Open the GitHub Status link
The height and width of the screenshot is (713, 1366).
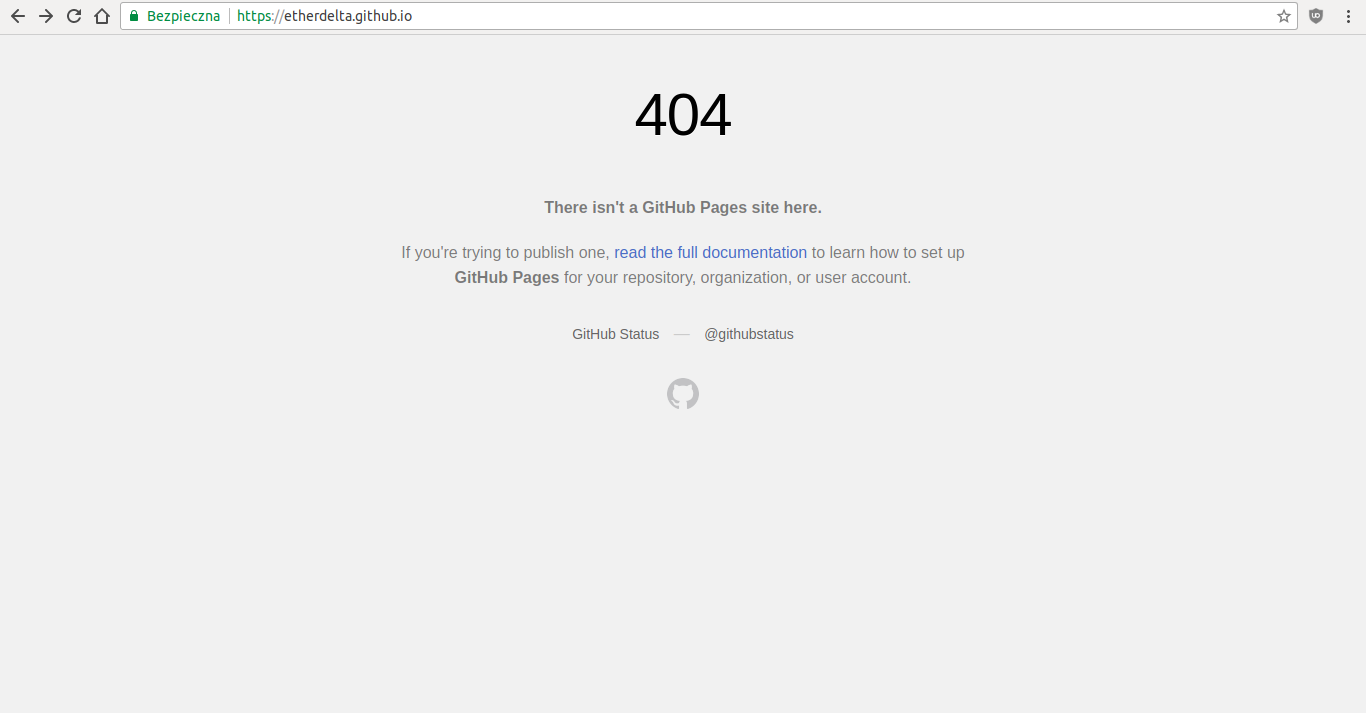(x=616, y=334)
